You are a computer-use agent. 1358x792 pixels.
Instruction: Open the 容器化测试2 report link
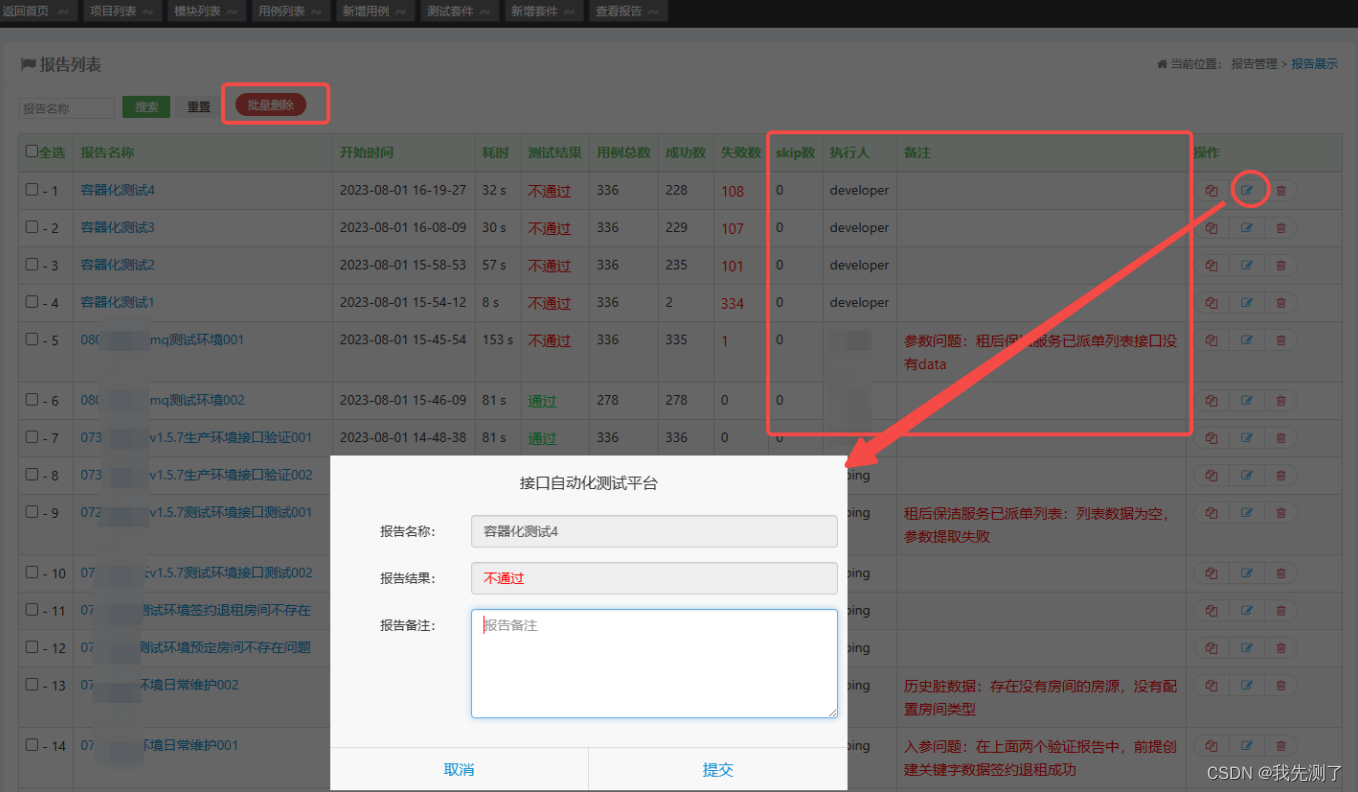[x=118, y=265]
